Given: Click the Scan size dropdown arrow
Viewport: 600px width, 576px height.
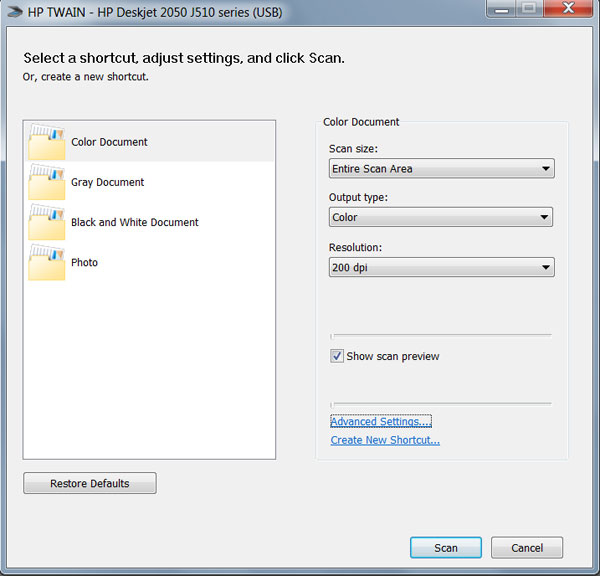Looking at the screenshot, I should tap(546, 168).
